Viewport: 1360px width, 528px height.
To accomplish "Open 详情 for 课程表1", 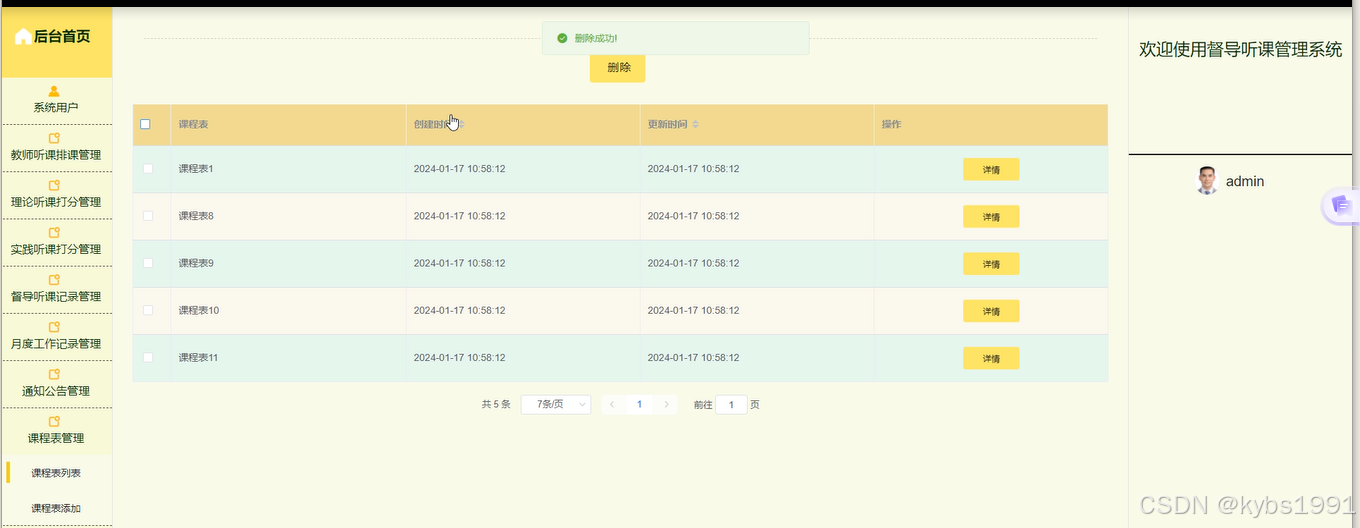I will (x=991, y=169).
